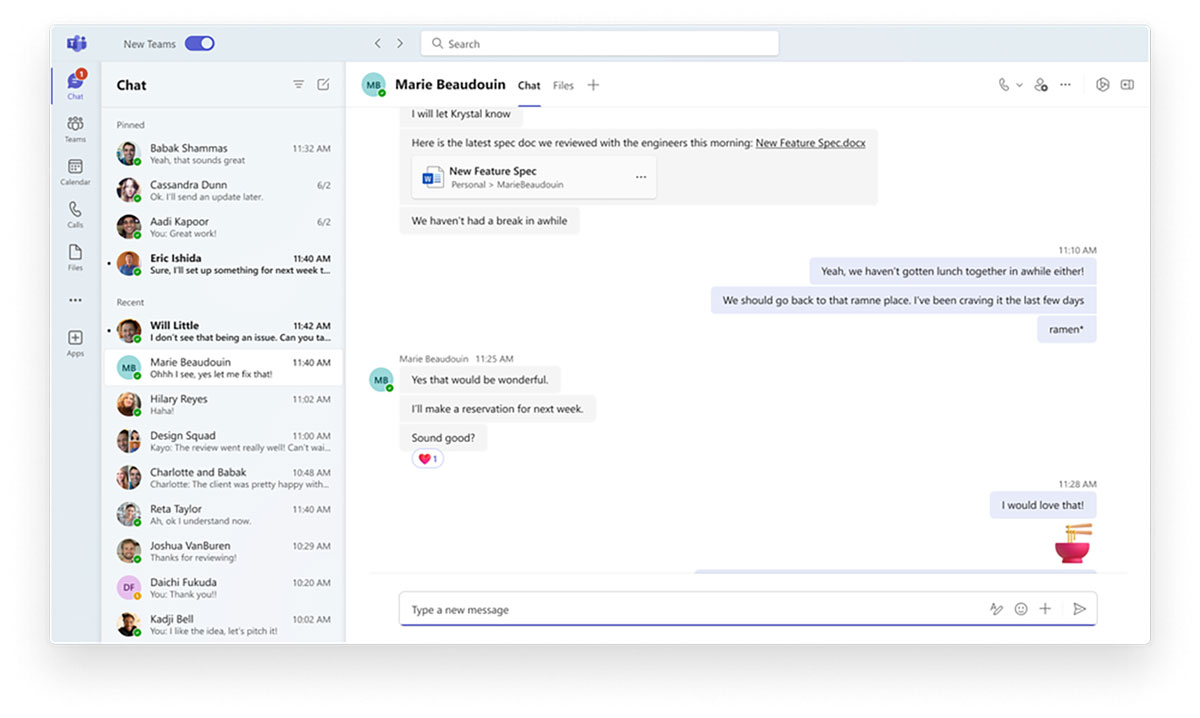Screen dimensions: 1200x718
Task: Open the New Feature Spec.docx link
Action: pyautogui.click(x=810, y=143)
